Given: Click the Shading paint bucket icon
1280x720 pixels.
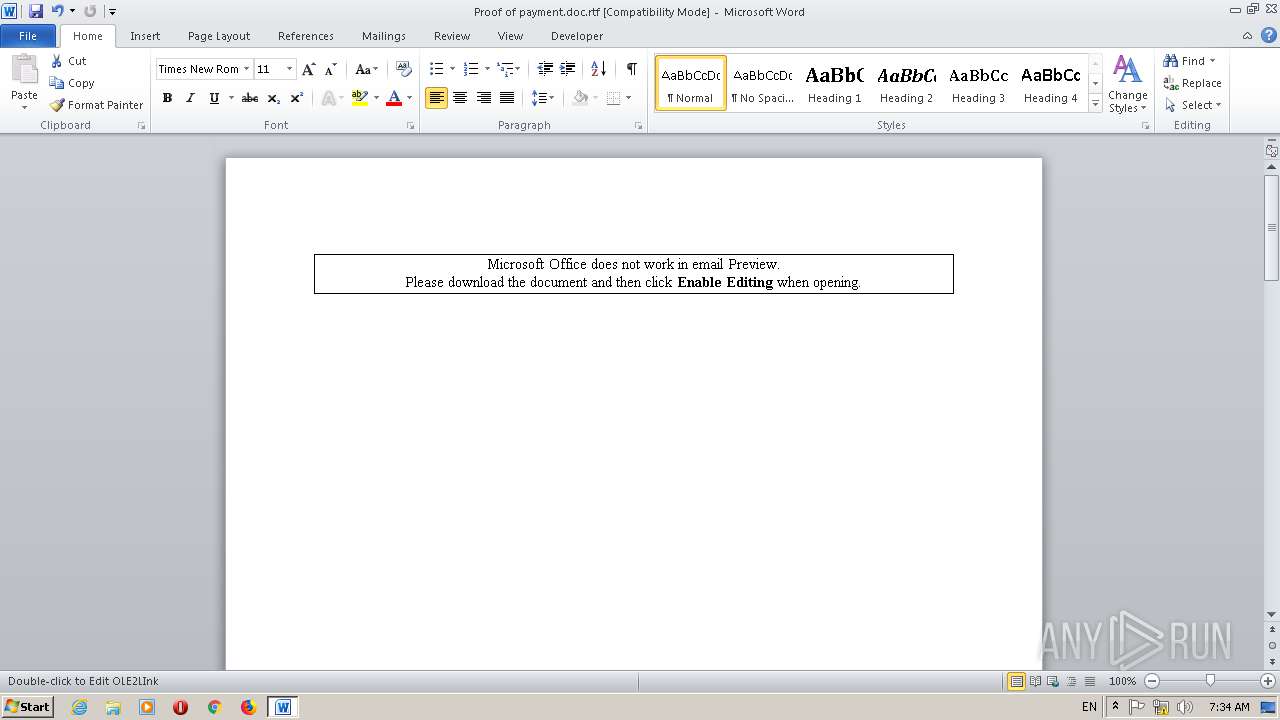Looking at the screenshot, I should 580,98.
